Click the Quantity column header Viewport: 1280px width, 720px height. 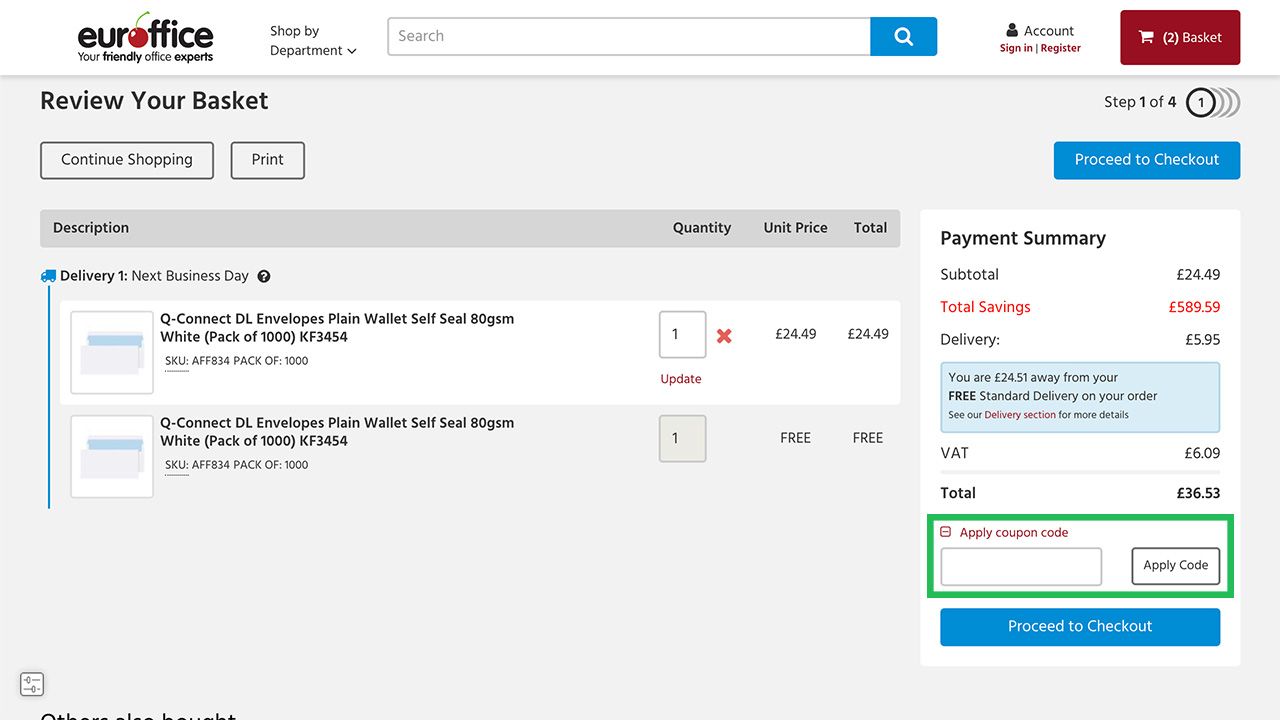[702, 228]
